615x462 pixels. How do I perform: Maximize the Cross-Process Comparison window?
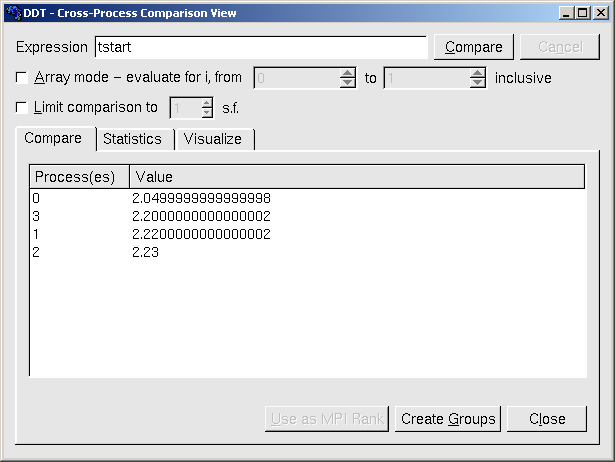tap(582, 13)
